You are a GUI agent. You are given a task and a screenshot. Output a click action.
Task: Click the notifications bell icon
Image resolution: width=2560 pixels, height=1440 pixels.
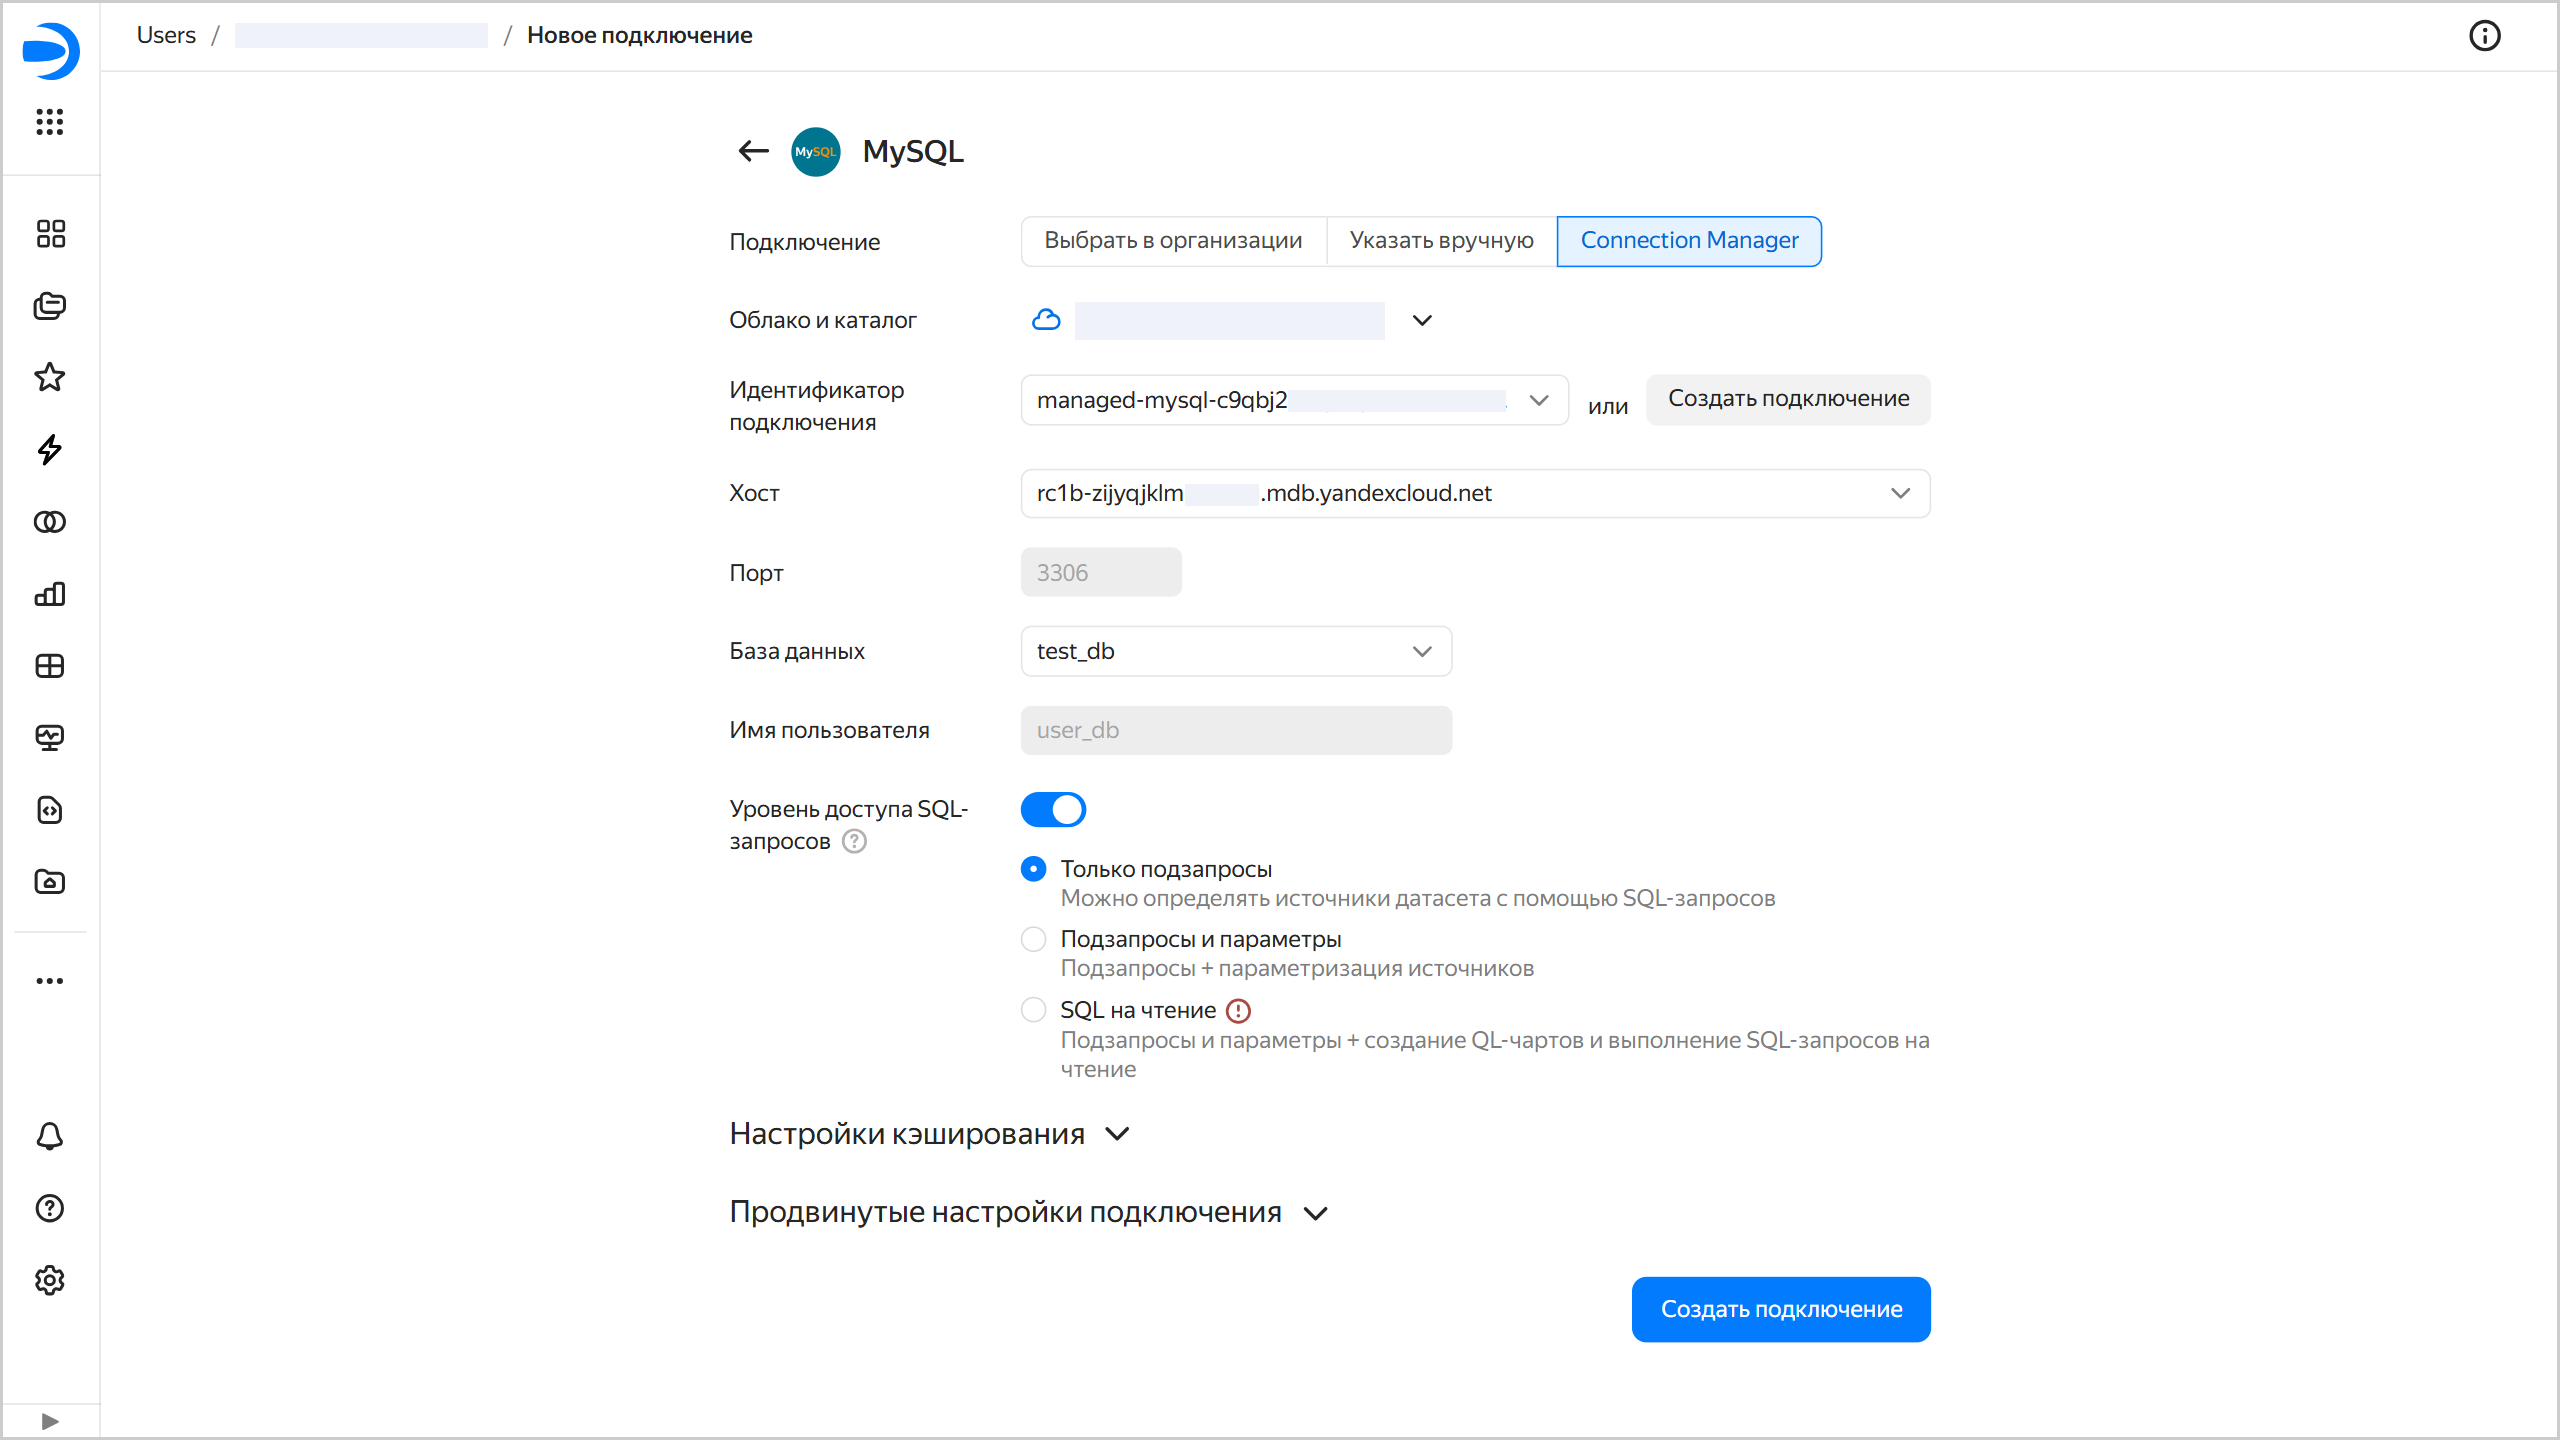click(x=50, y=1136)
